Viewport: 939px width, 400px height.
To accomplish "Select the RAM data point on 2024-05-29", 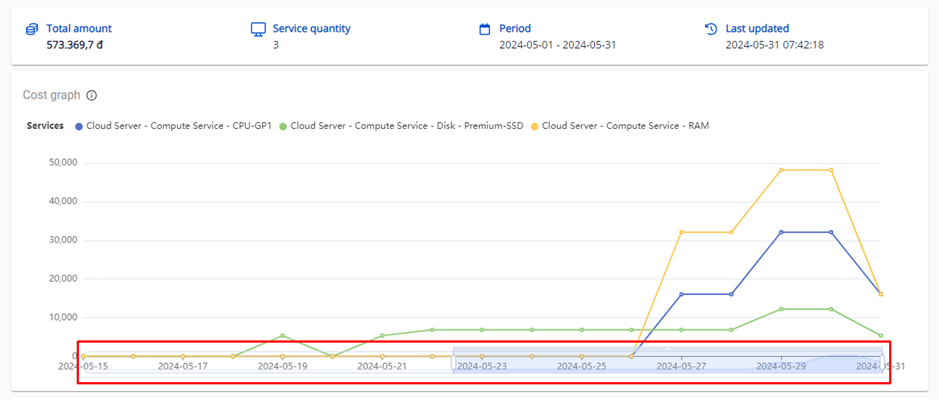I will point(781,170).
